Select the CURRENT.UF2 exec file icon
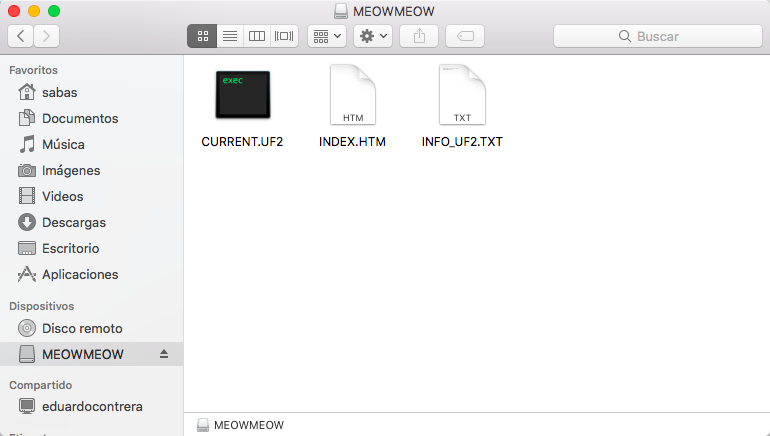 coord(243,94)
